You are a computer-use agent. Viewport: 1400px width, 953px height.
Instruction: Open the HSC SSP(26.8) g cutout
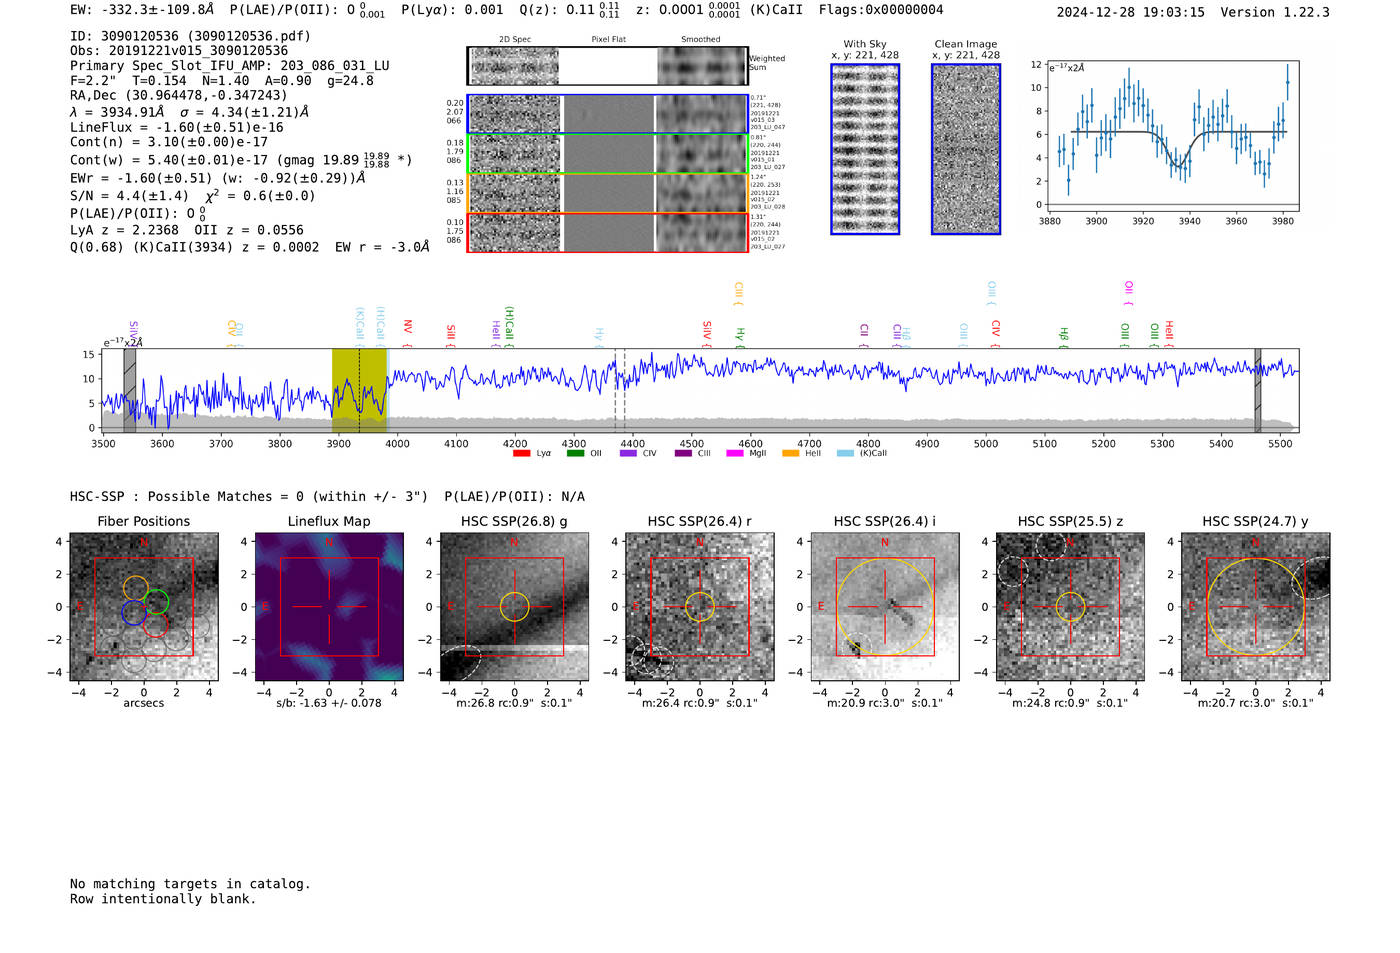pyautogui.click(x=514, y=607)
